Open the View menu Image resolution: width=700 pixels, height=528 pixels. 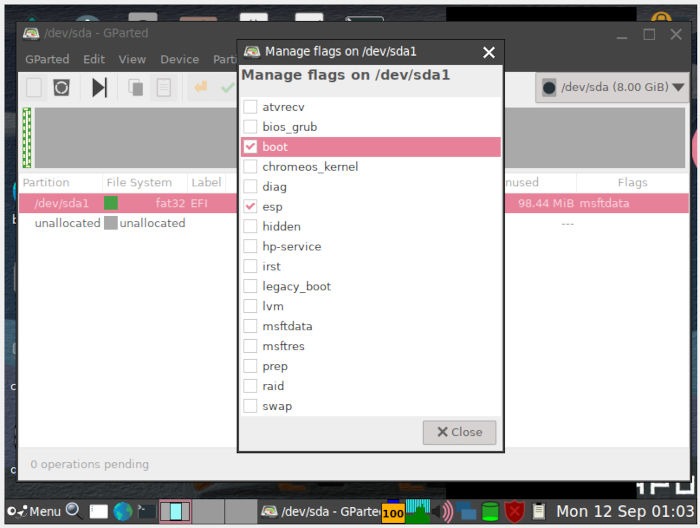[132, 59]
